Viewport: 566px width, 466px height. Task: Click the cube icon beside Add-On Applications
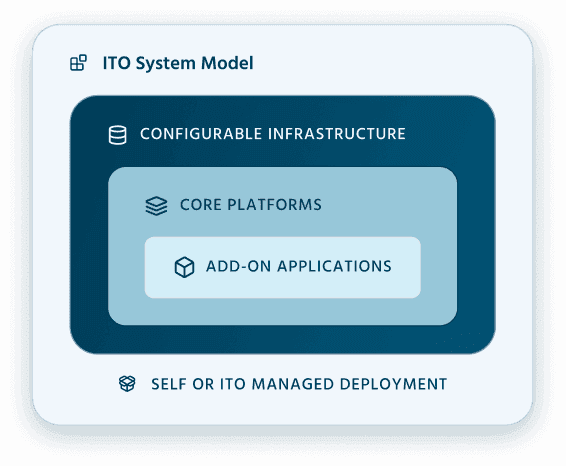(184, 267)
